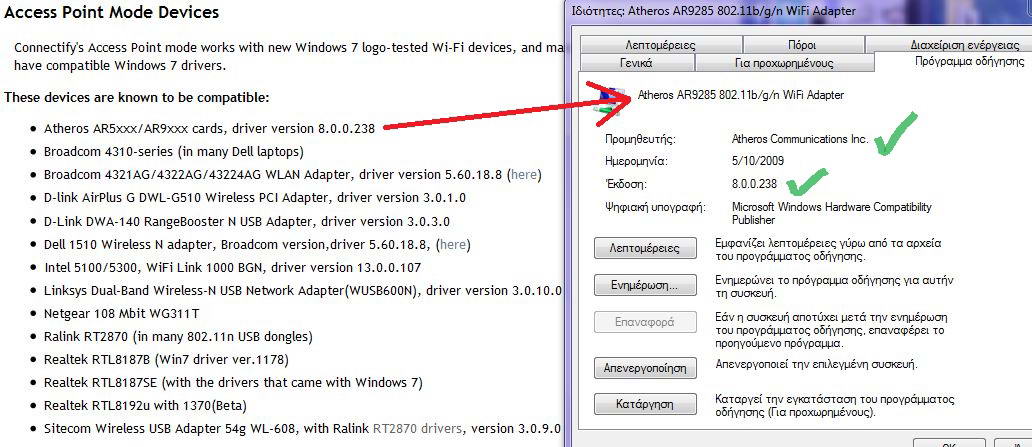
Task: Click the Realtek RTL8187B list item
Action: pyautogui.click(x=167, y=360)
